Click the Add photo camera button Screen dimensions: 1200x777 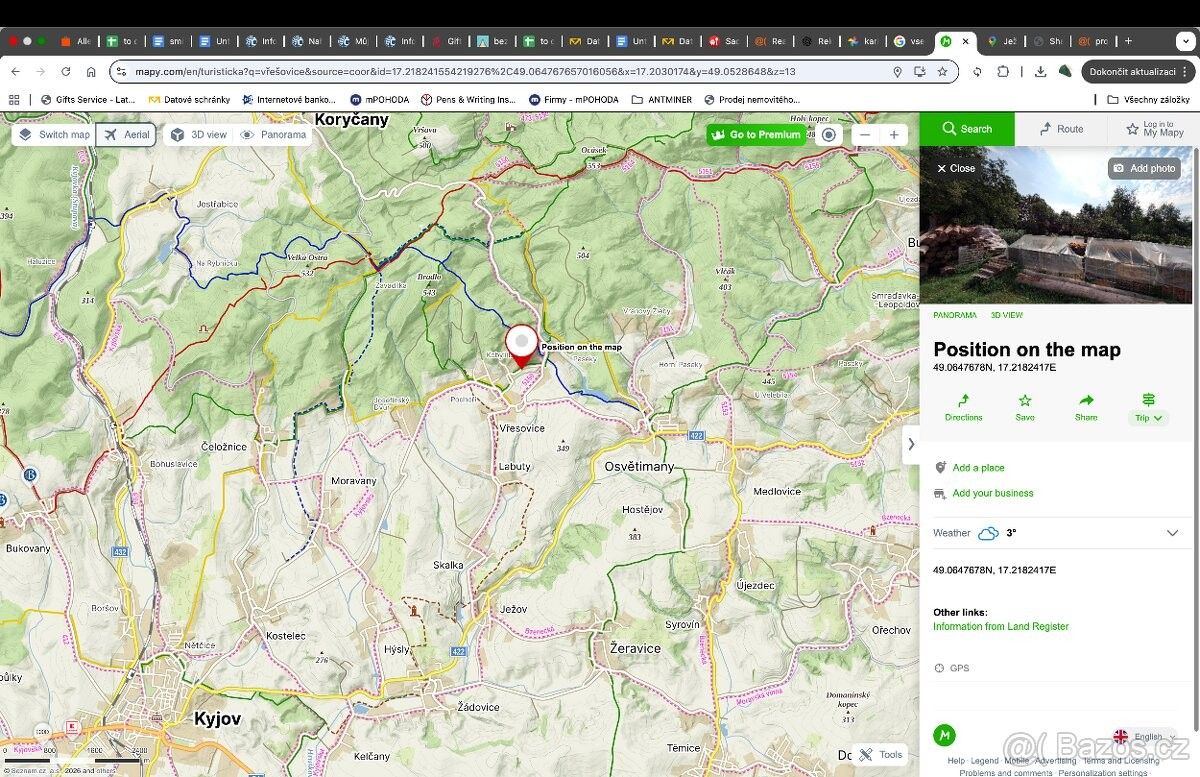(x=1144, y=168)
